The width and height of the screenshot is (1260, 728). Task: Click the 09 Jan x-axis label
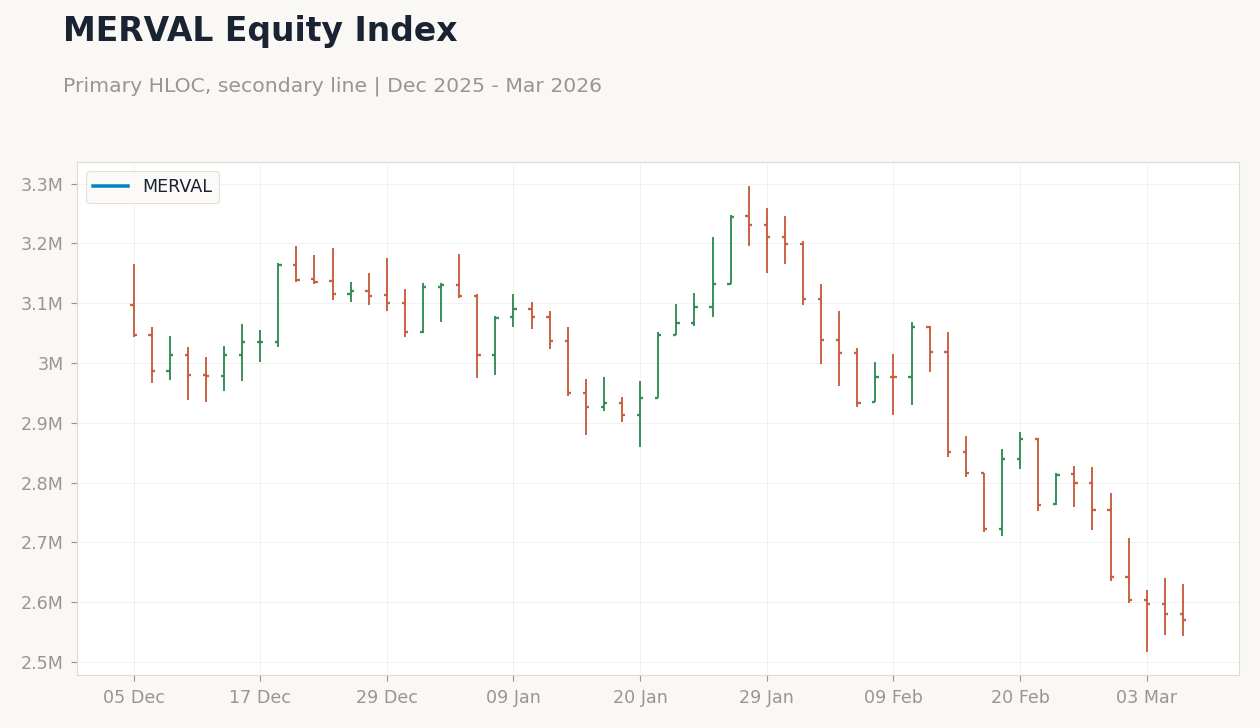click(x=513, y=698)
